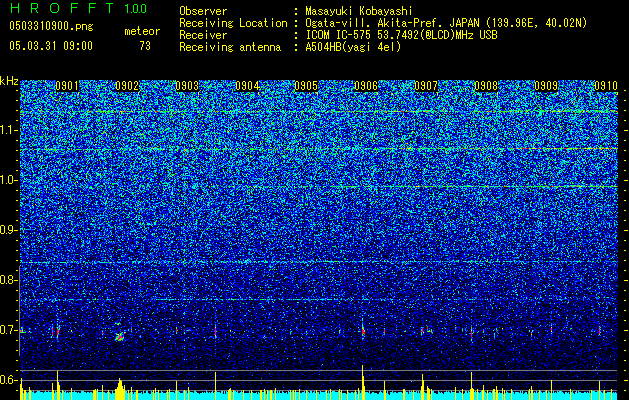This screenshot has height=400, width=629.
Task: Click the 1.0 frequency axis label
Action: pyautogui.click(x=9, y=180)
